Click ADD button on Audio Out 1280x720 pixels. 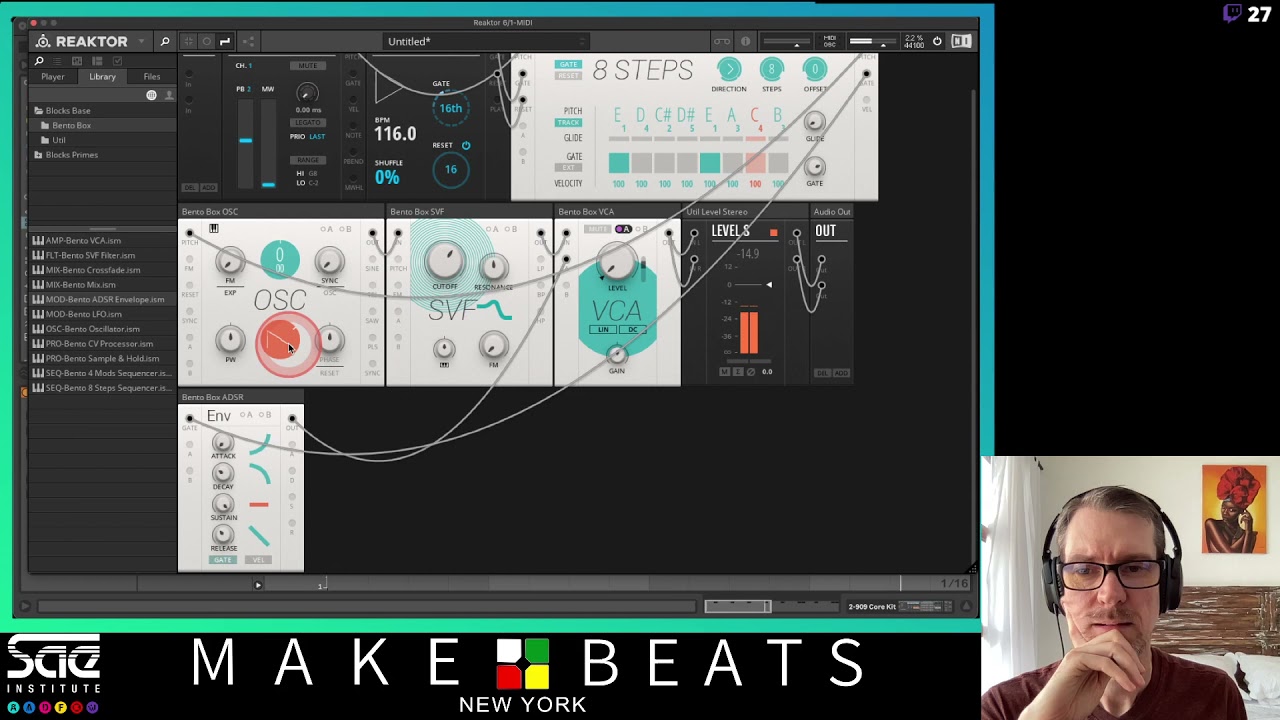pos(841,373)
